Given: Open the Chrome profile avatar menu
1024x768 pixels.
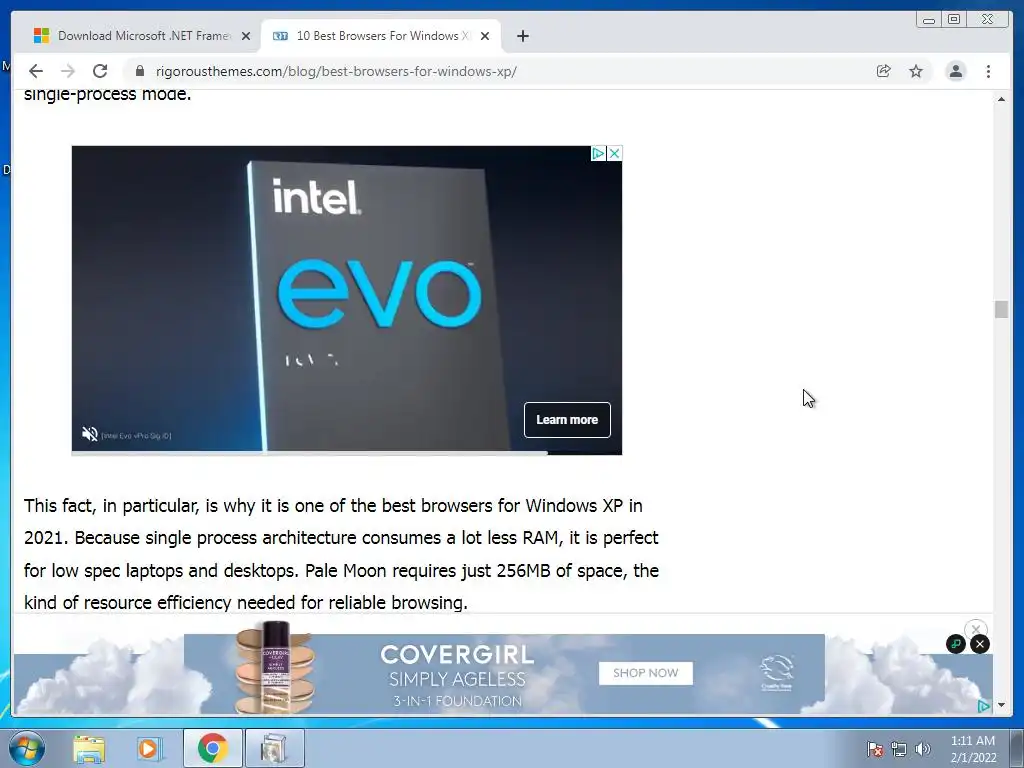Looking at the screenshot, I should [955, 71].
